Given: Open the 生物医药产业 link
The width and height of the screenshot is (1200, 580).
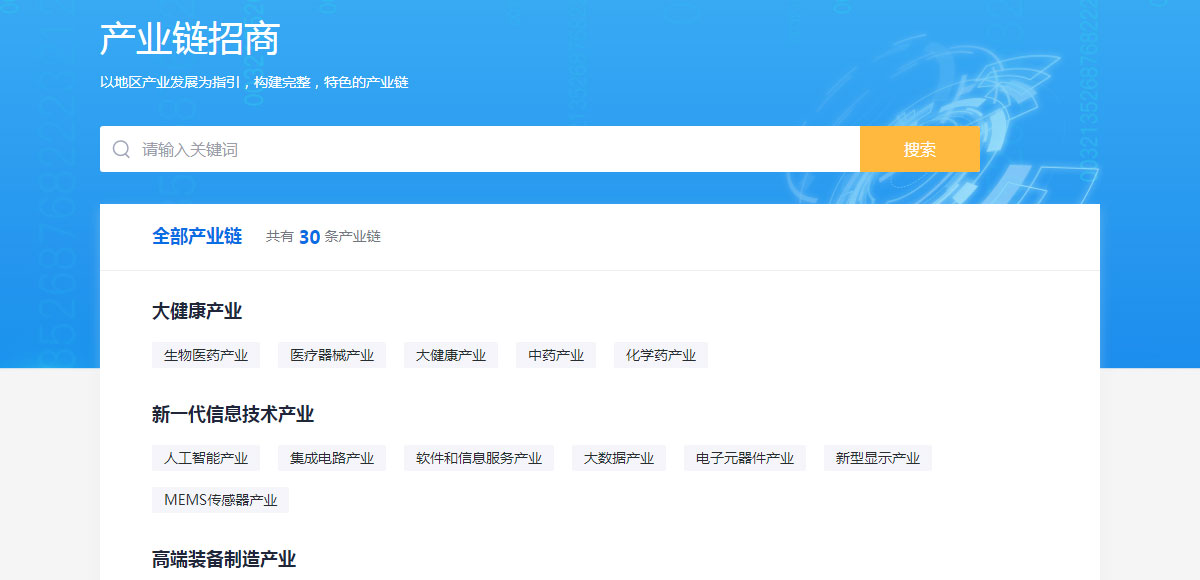Looking at the screenshot, I should (206, 354).
